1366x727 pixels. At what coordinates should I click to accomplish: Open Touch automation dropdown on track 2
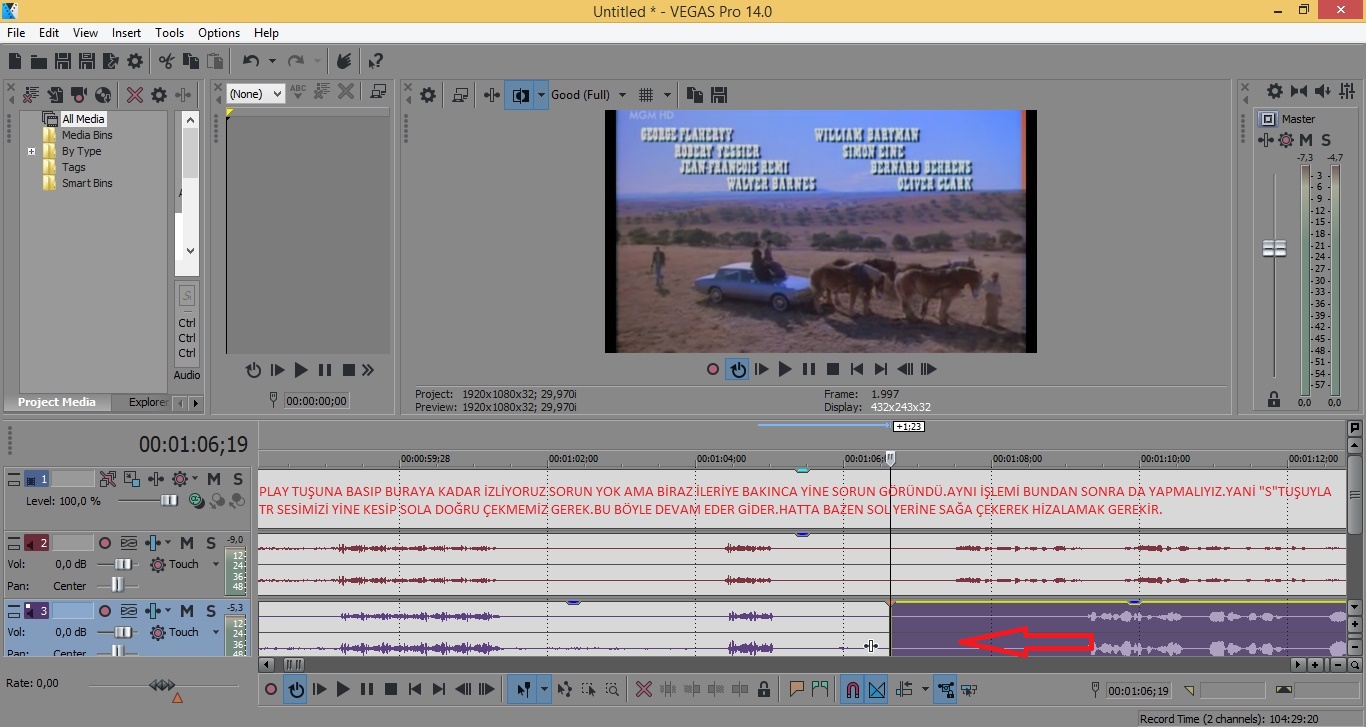[215, 564]
